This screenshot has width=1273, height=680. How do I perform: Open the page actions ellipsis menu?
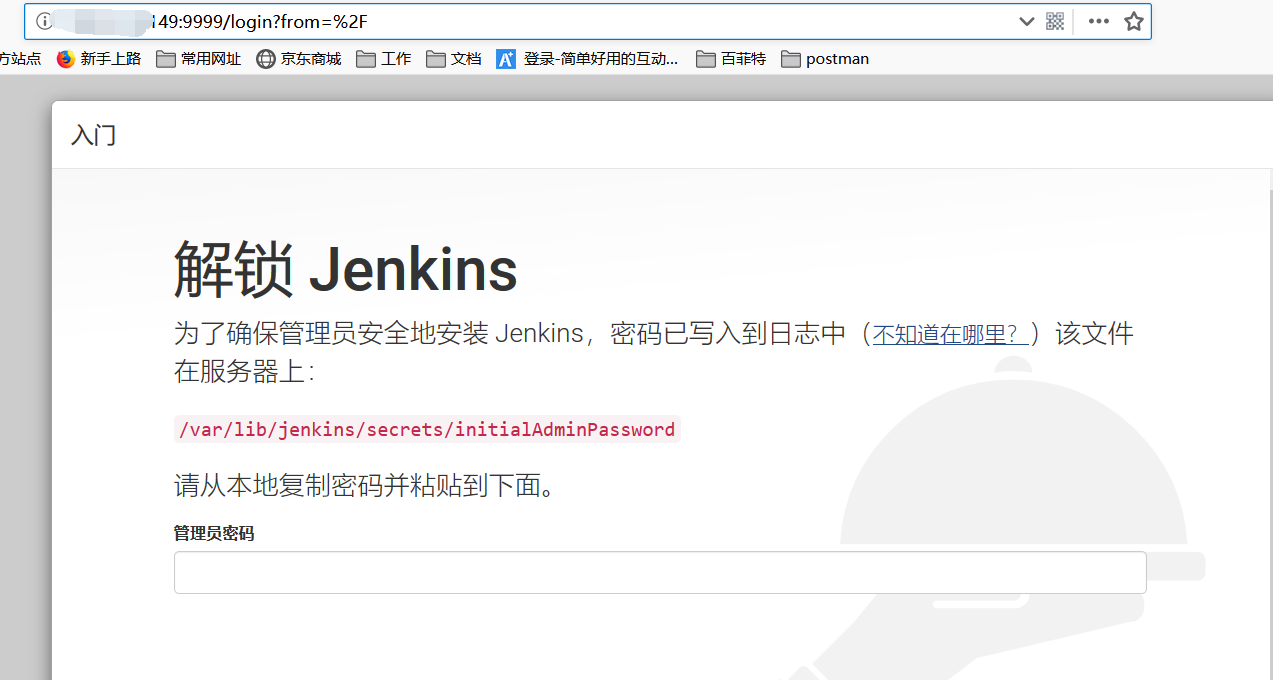tap(1098, 22)
